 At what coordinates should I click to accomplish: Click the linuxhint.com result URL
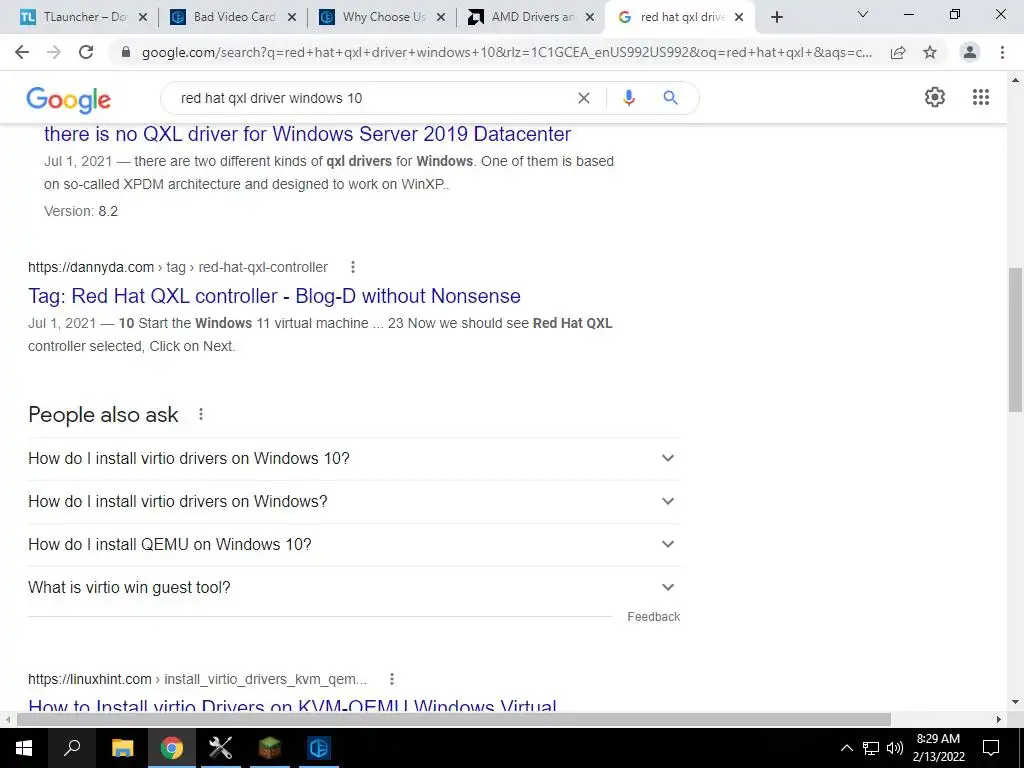click(197, 679)
